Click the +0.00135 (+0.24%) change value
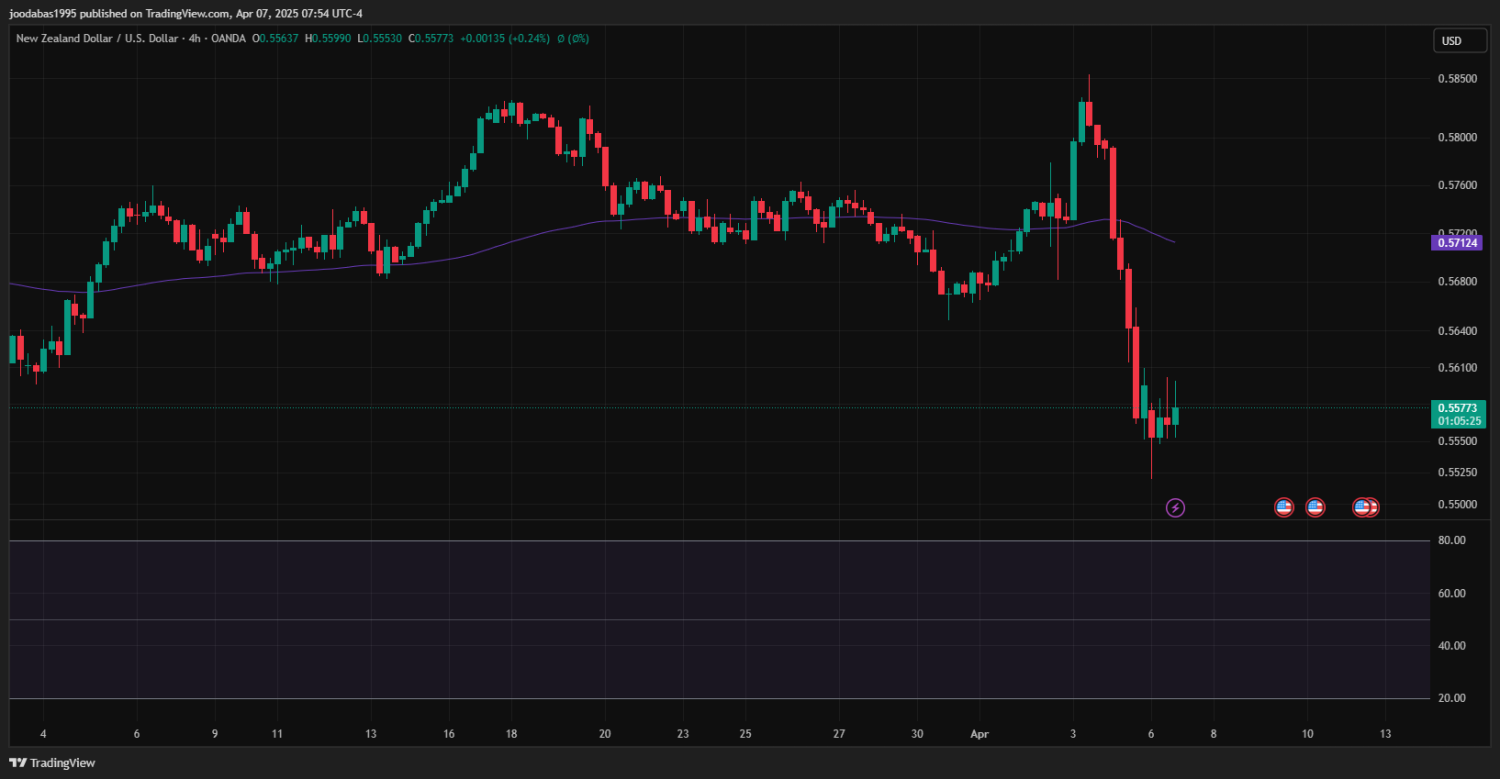This screenshot has height=779, width=1500. pyautogui.click(x=506, y=38)
